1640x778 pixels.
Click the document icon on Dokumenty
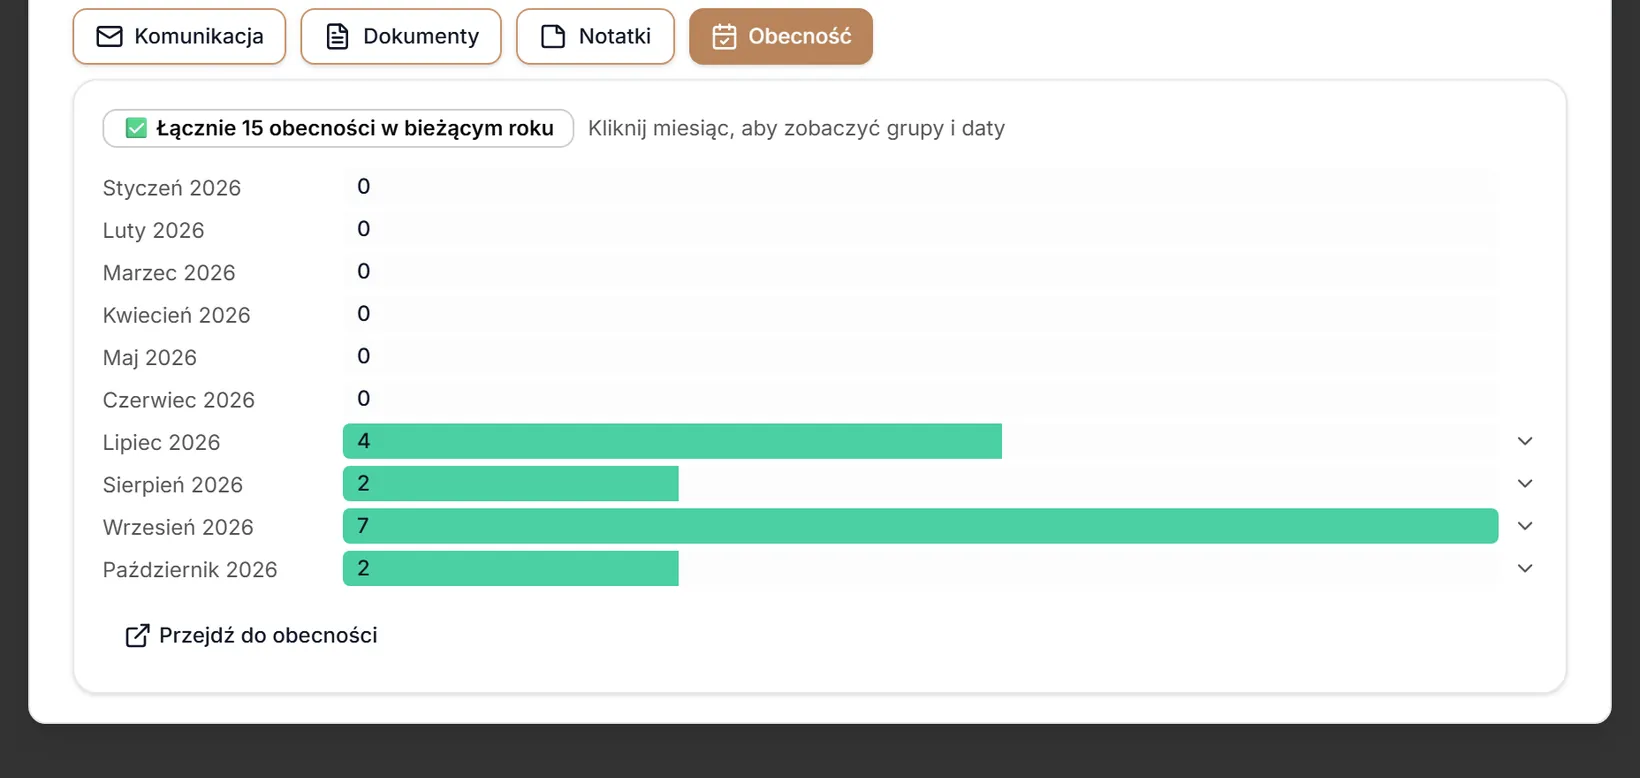[338, 37]
